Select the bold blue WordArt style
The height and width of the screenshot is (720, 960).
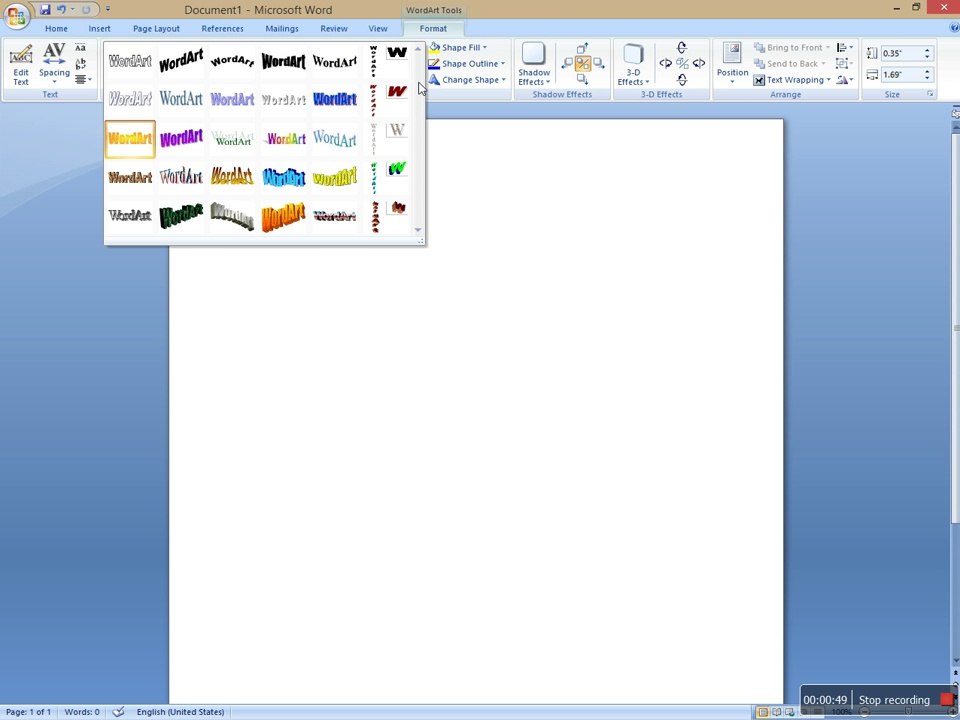pos(335,99)
